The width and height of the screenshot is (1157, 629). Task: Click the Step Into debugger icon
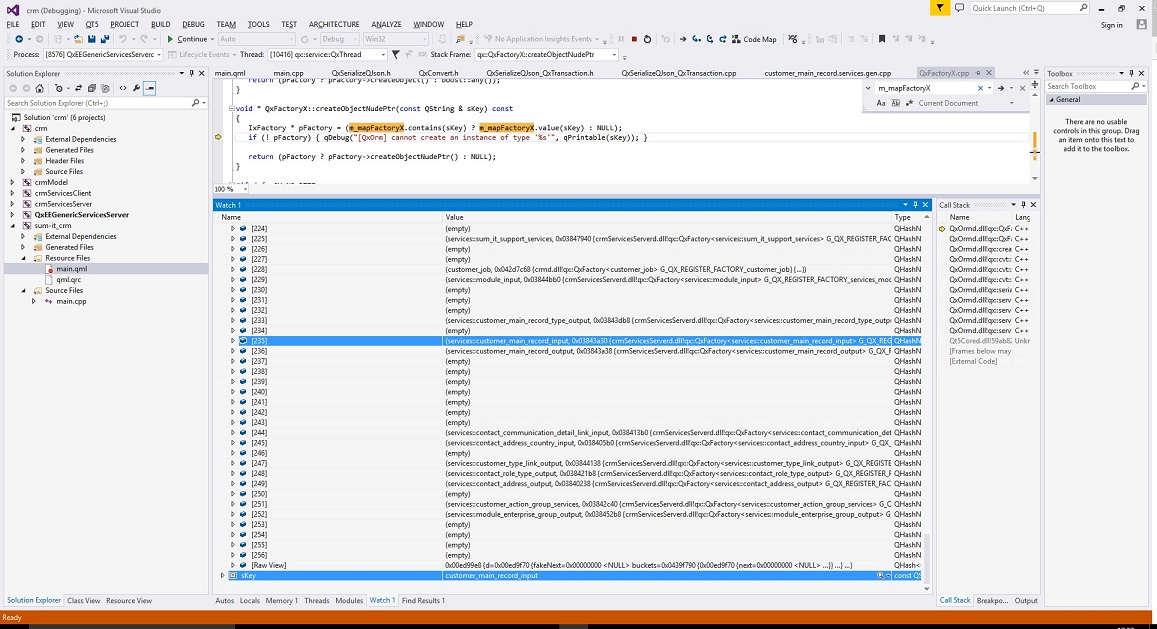tap(696, 39)
